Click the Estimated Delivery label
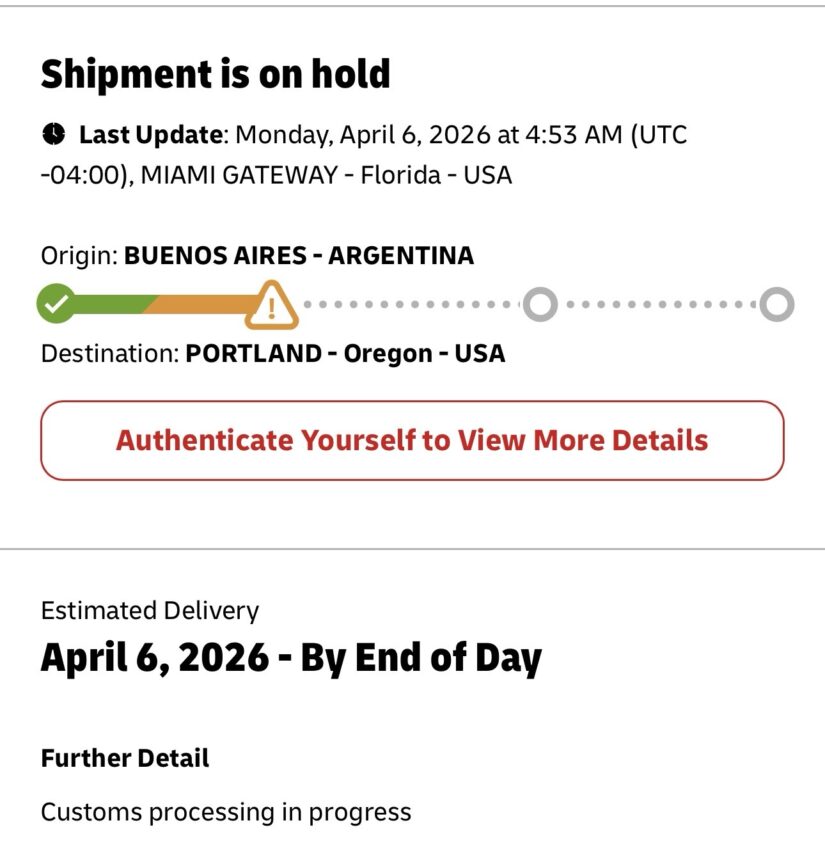The image size is (825, 848). 149,610
